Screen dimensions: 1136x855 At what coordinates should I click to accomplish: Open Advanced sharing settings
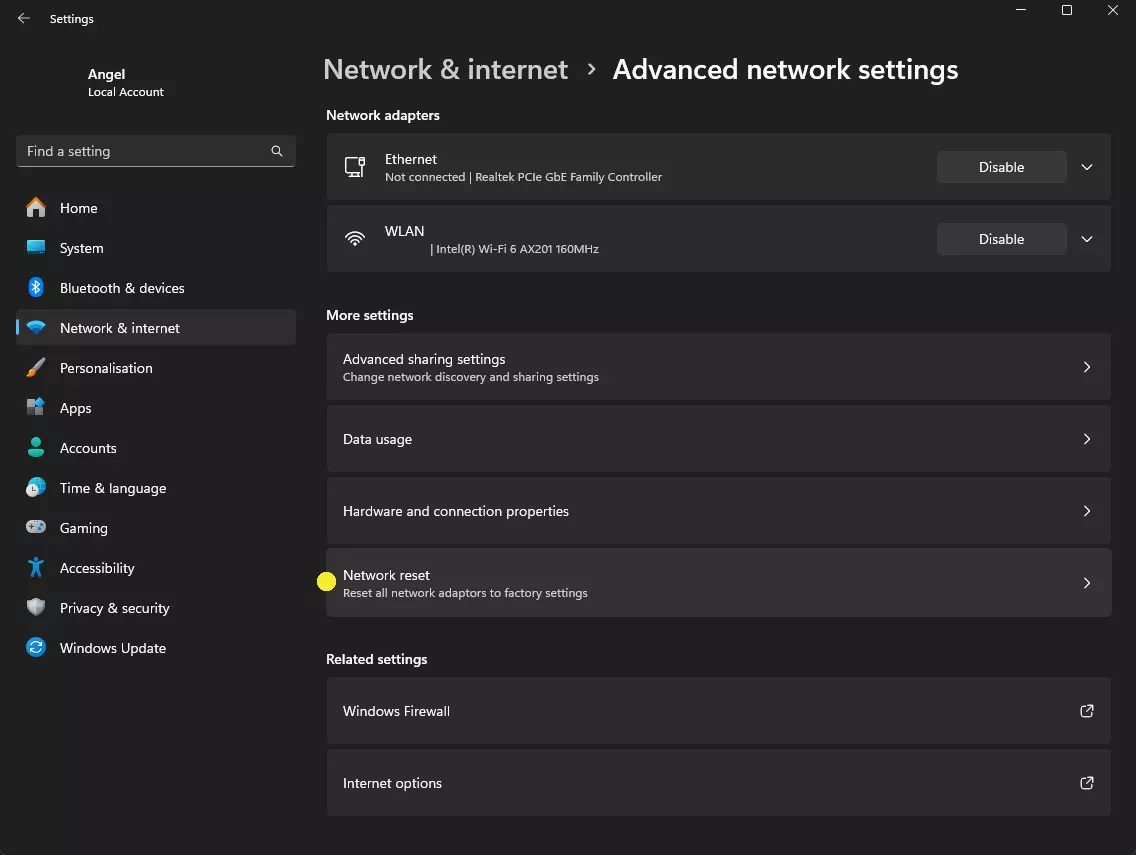pyautogui.click(x=717, y=367)
